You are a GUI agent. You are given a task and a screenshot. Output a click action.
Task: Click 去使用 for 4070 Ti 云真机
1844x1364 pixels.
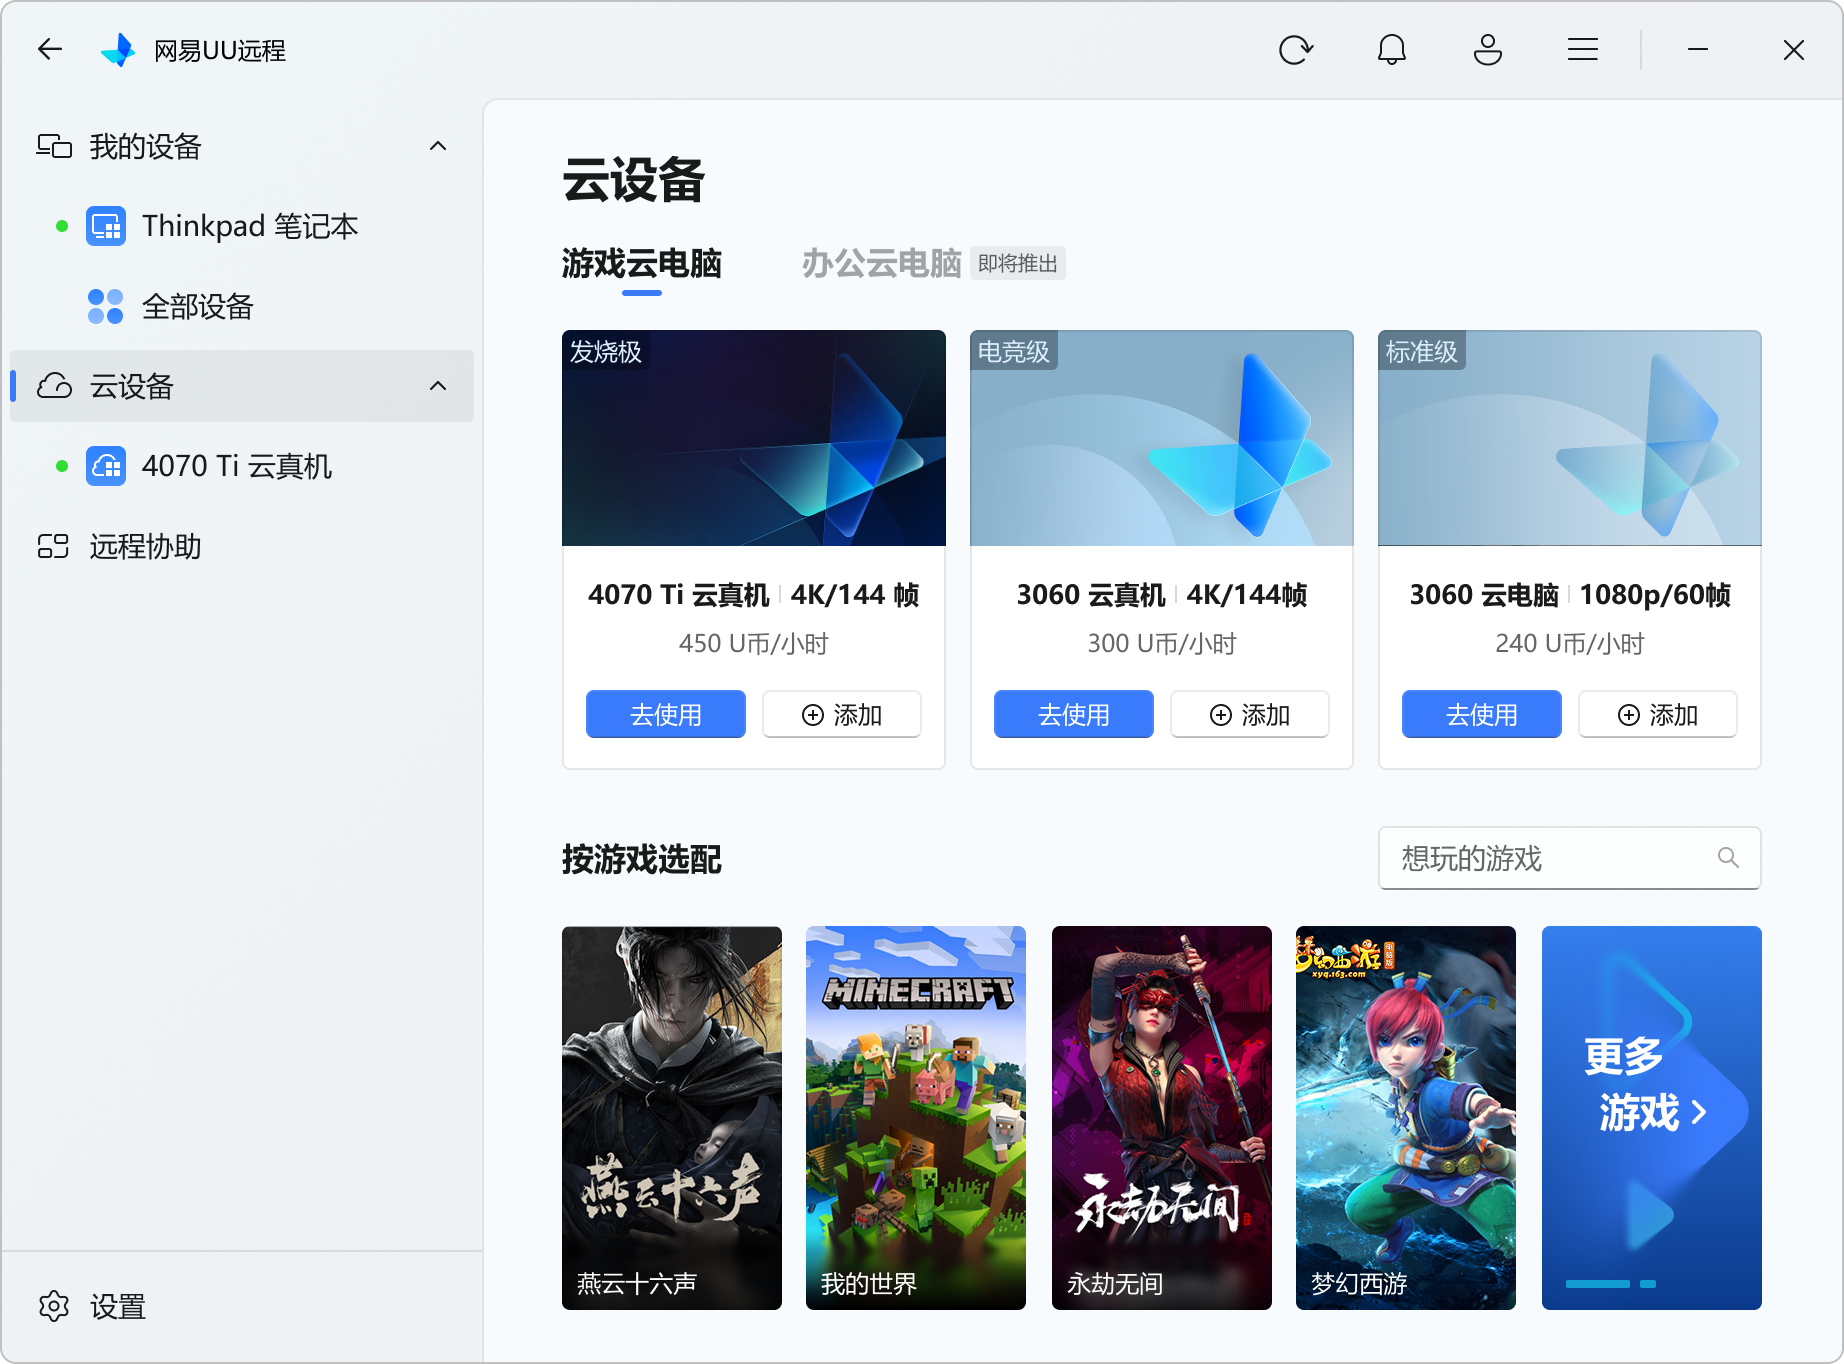(x=666, y=714)
